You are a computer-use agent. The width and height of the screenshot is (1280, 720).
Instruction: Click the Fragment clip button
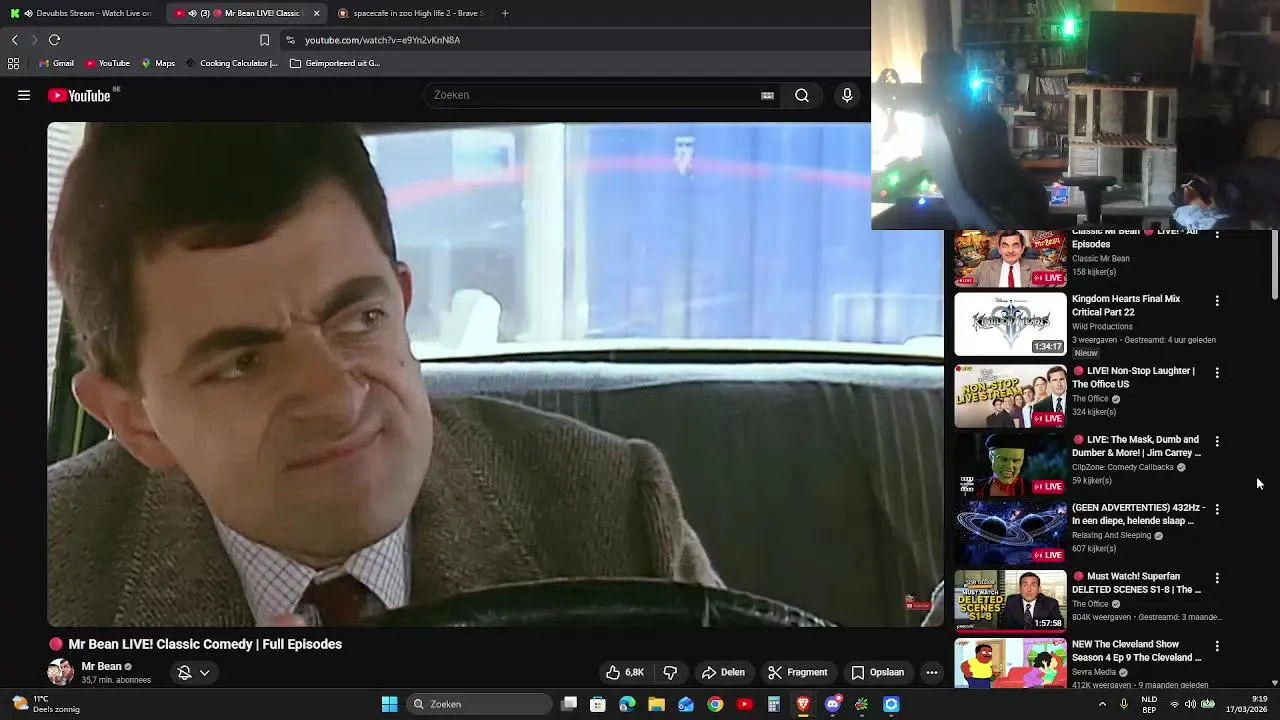(797, 672)
